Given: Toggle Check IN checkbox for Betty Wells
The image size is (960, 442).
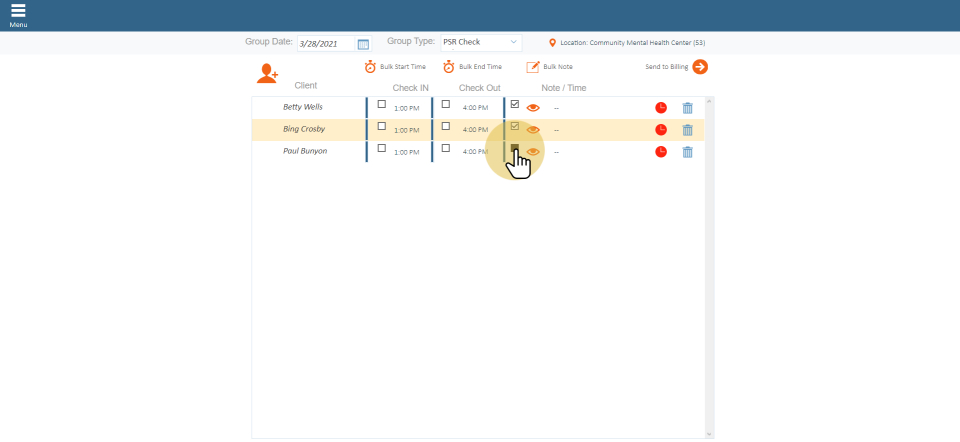Looking at the screenshot, I should click(381, 104).
